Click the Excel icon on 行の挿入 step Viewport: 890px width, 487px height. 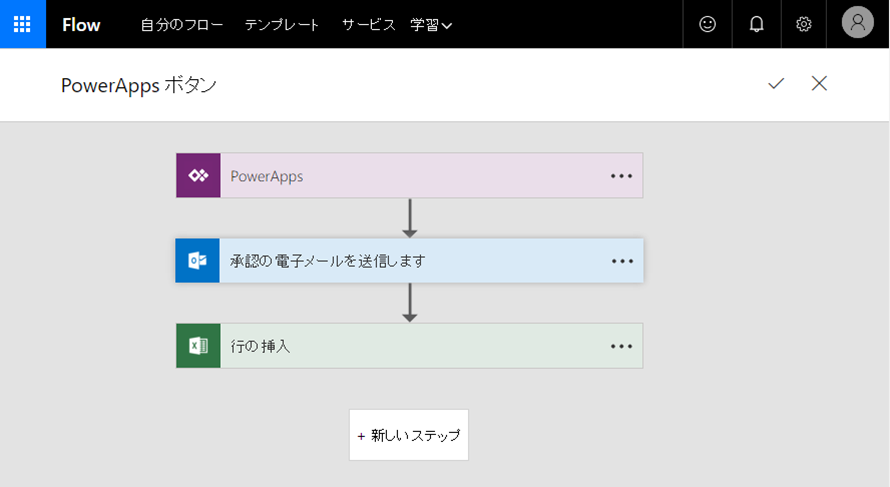click(198, 346)
